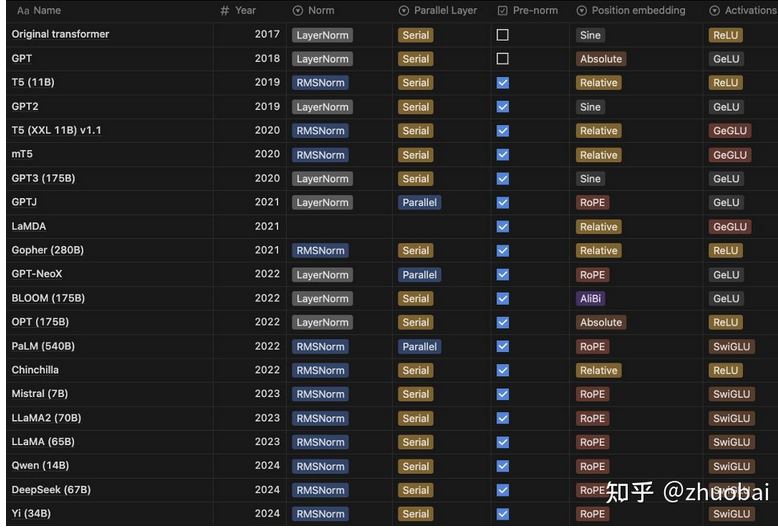778x530 pixels.
Task: Click the Year column number icon
Action: click(225, 10)
